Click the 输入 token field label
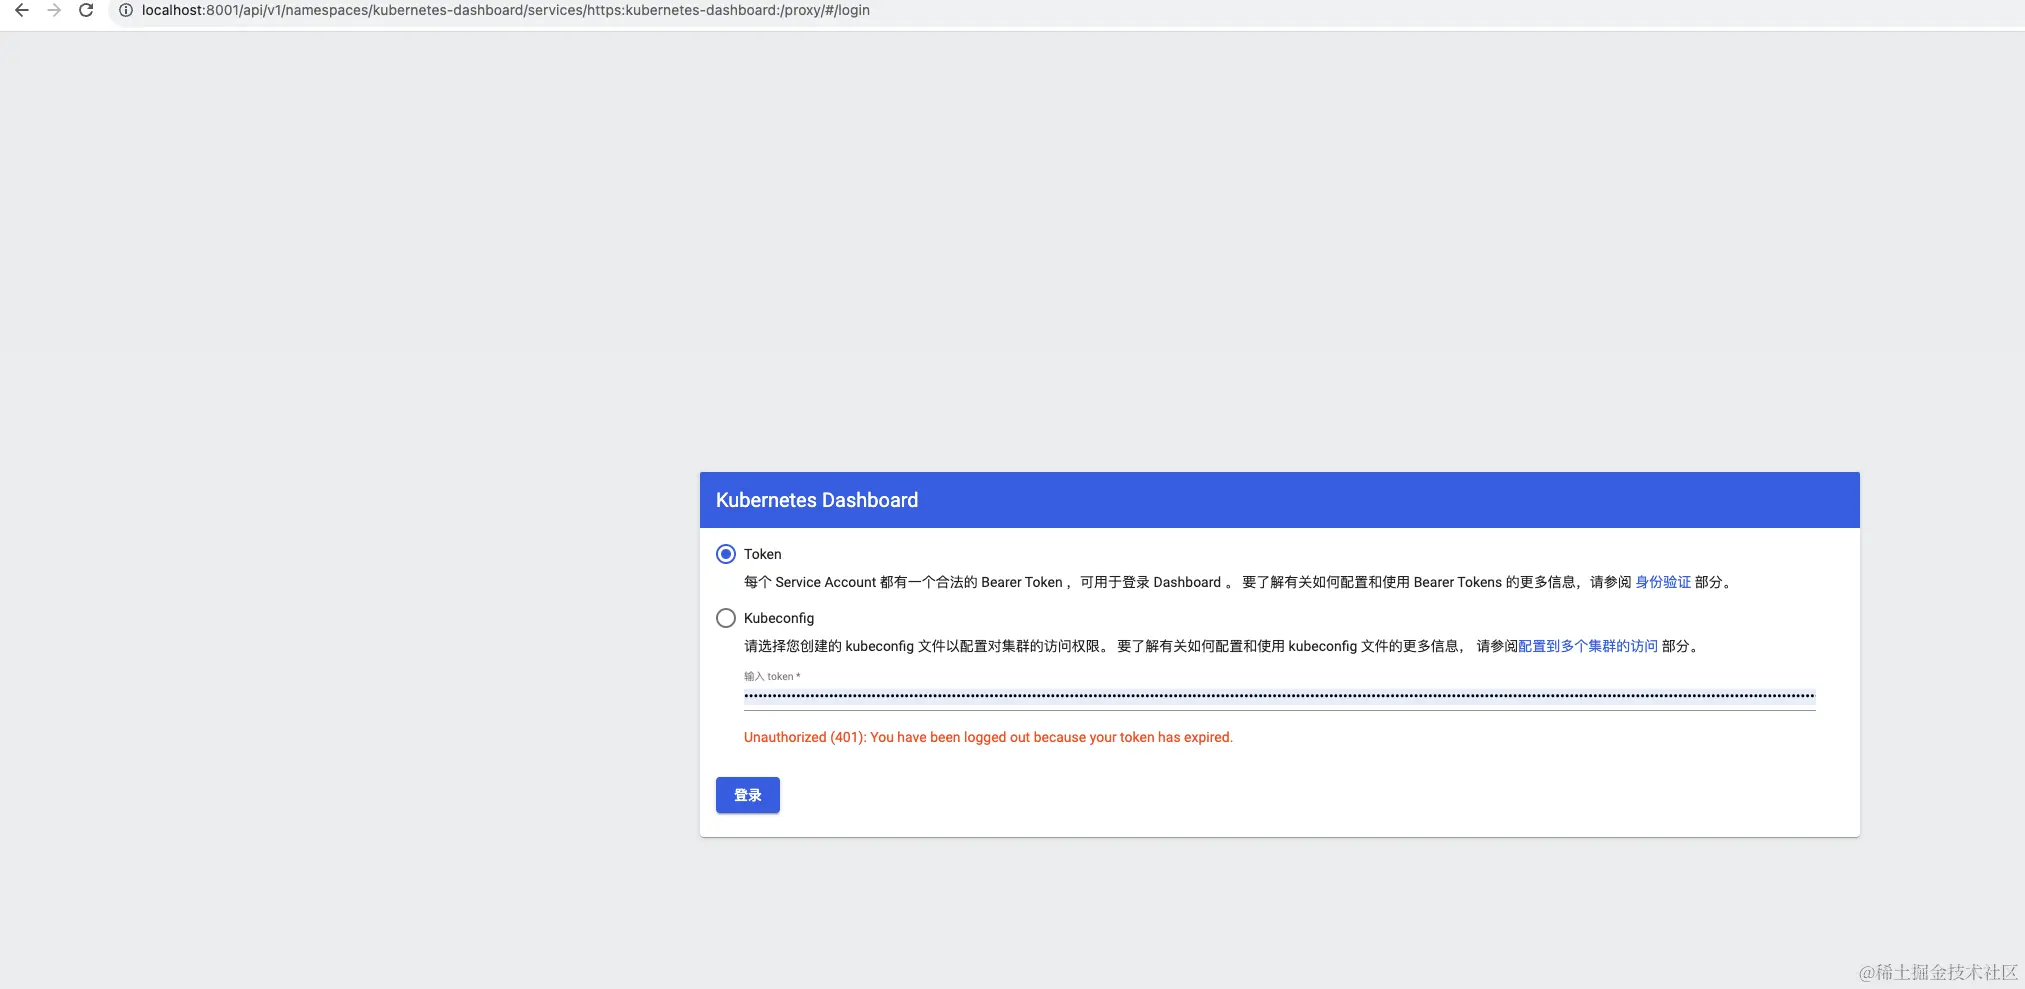The height and width of the screenshot is (989, 2025). 772,676
